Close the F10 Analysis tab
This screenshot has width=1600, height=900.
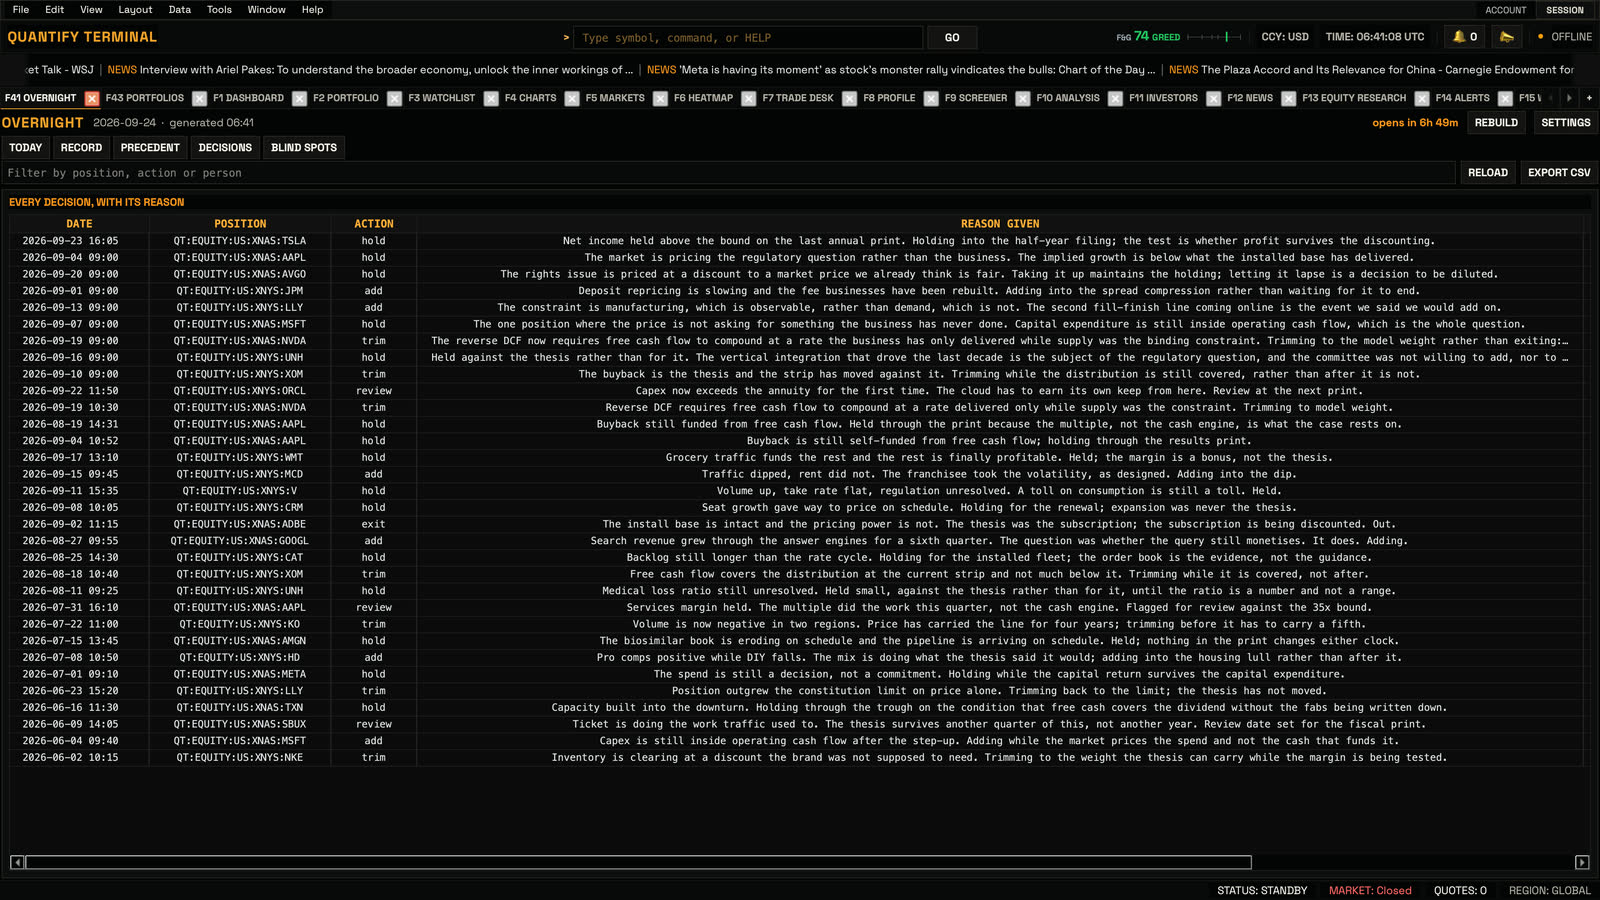tap(1115, 98)
